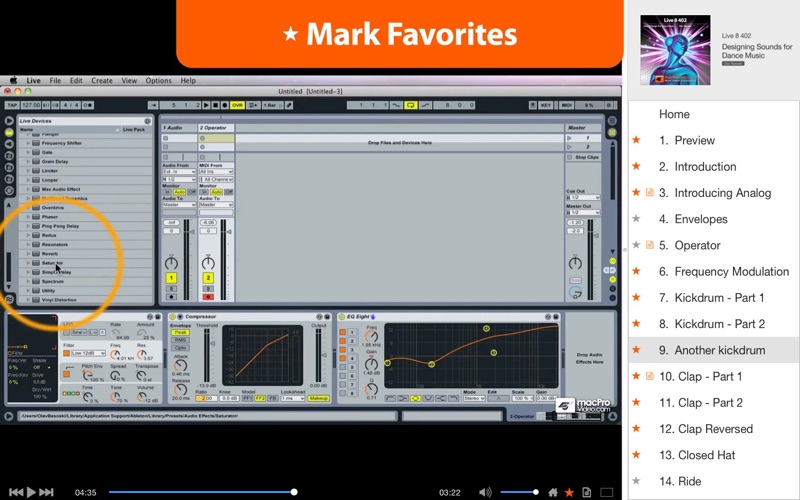Open the Live menu
800x500 pixels.
click(34, 80)
